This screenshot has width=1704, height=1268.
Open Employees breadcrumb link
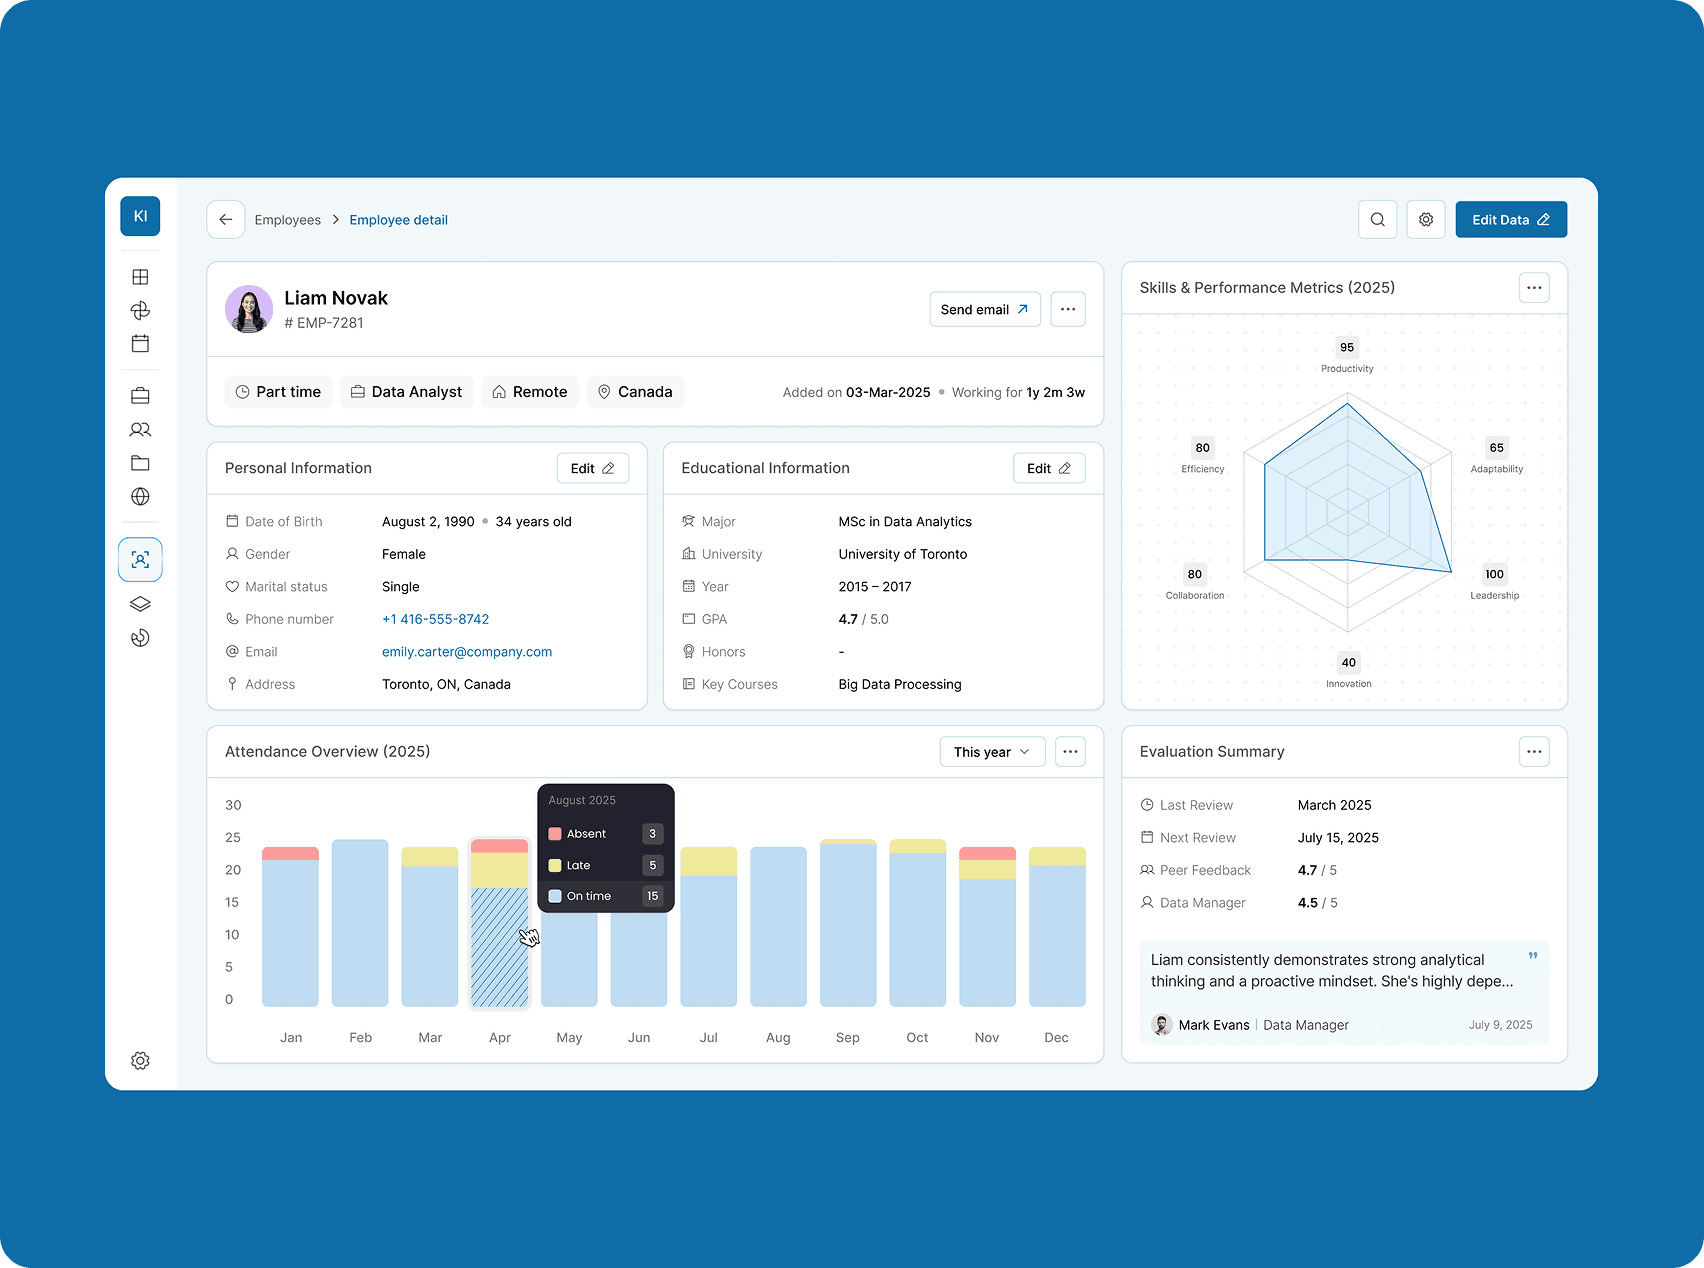(288, 220)
